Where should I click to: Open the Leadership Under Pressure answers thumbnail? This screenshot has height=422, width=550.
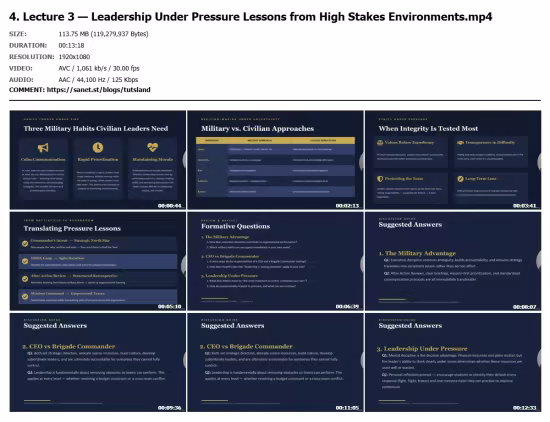453,362
